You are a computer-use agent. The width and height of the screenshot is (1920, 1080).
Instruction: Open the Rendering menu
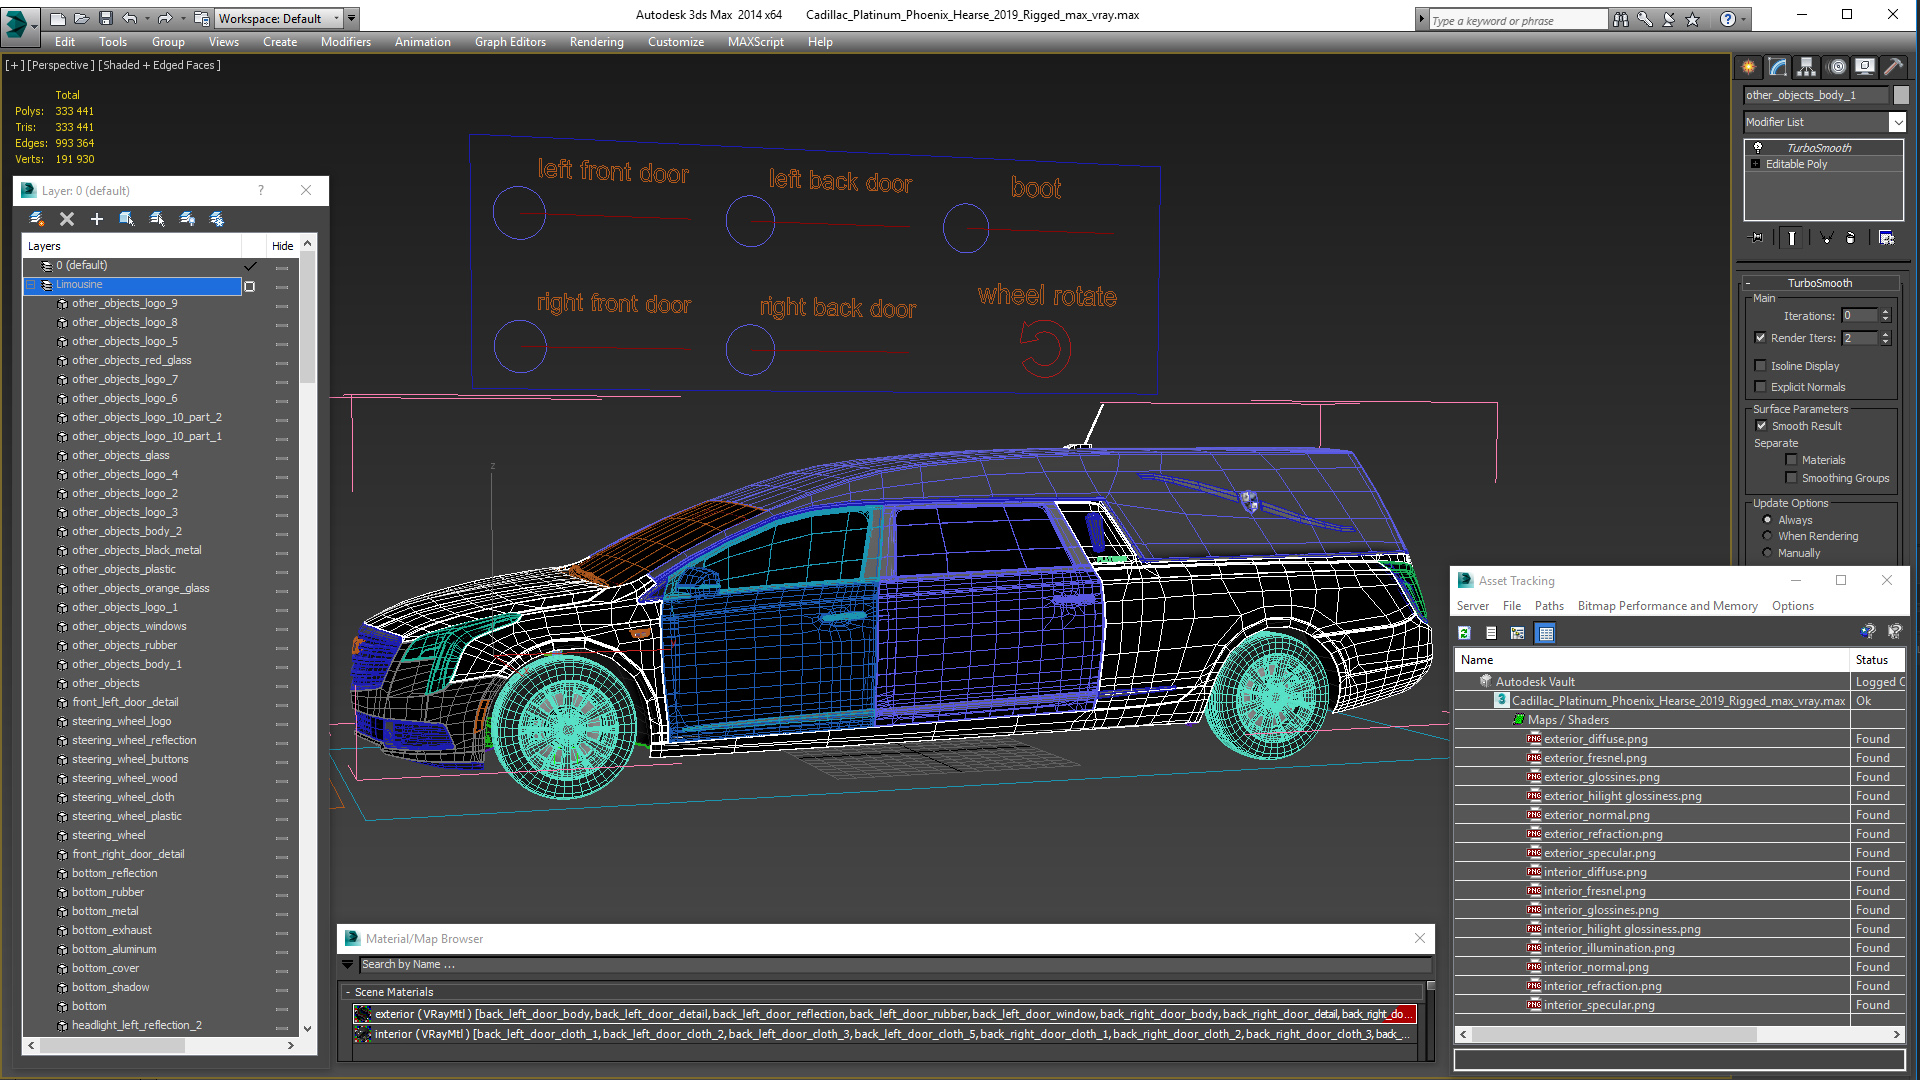(596, 42)
